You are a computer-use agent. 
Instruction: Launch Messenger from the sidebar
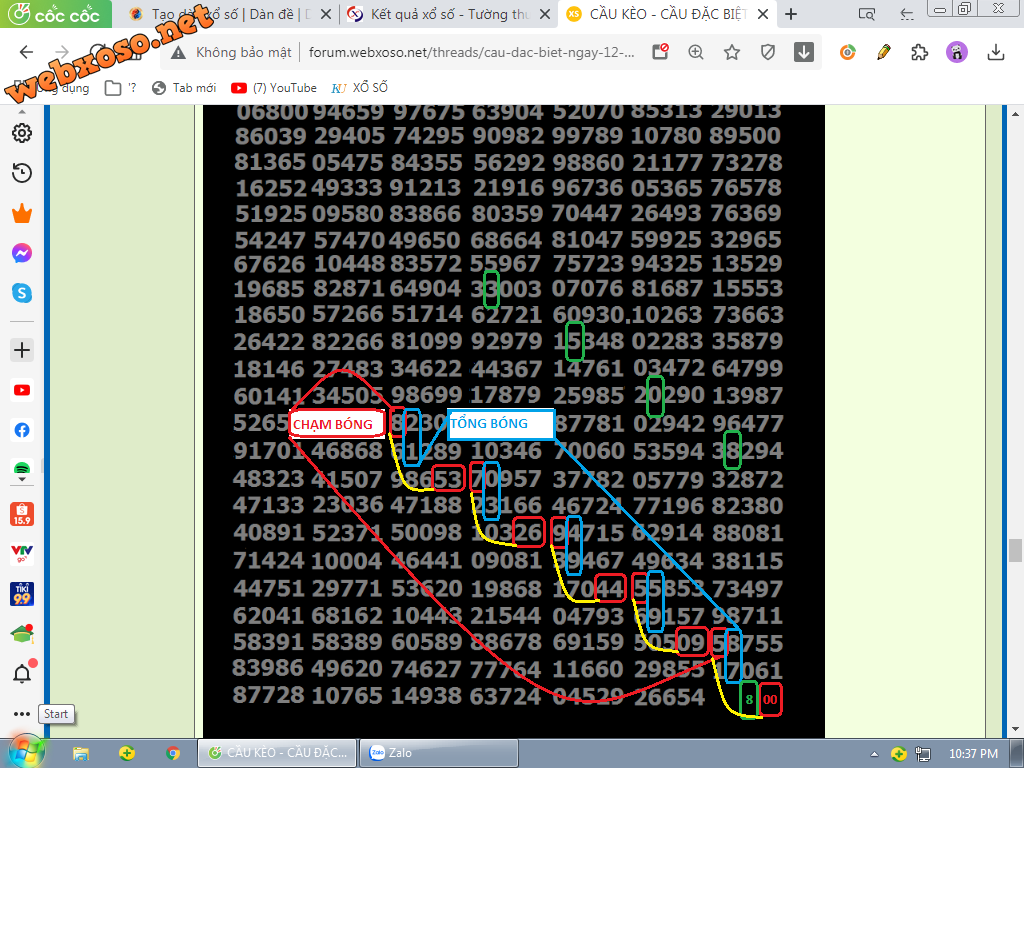21,254
